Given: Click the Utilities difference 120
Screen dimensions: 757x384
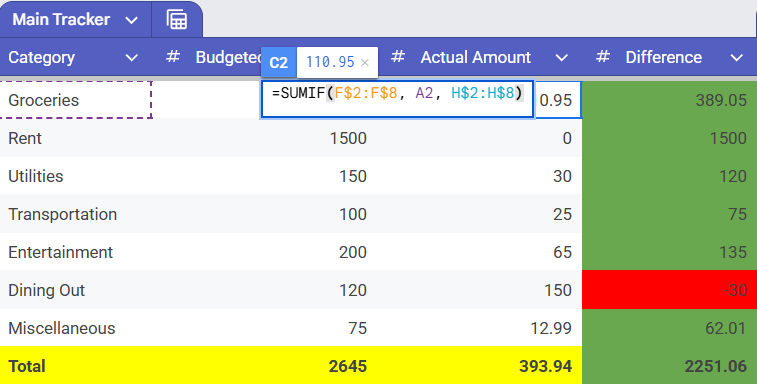Looking at the screenshot, I should pos(733,176).
